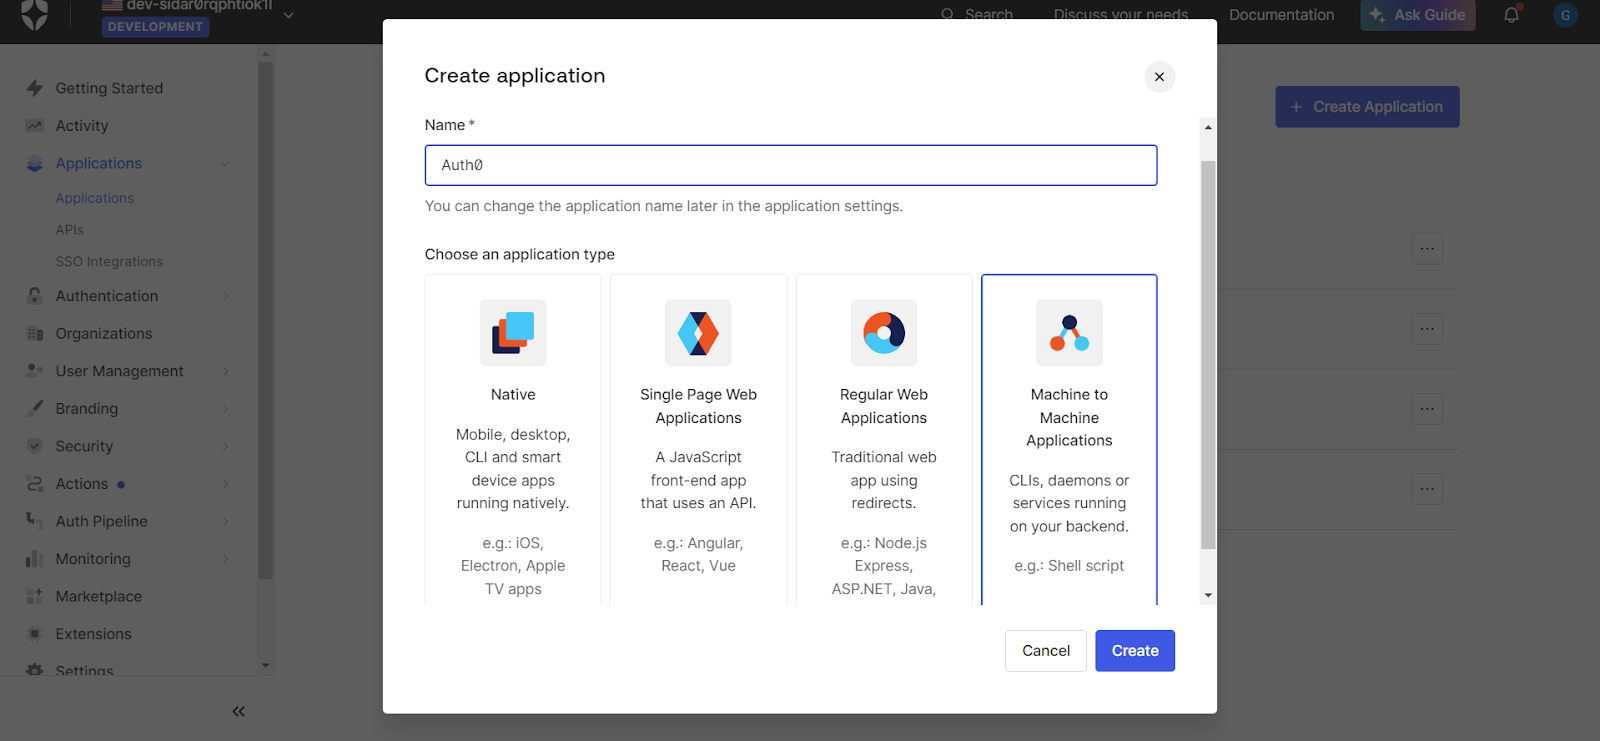Select the Single Page Web Applications icon
Viewport: 1600px width, 741px height.
pos(698,333)
